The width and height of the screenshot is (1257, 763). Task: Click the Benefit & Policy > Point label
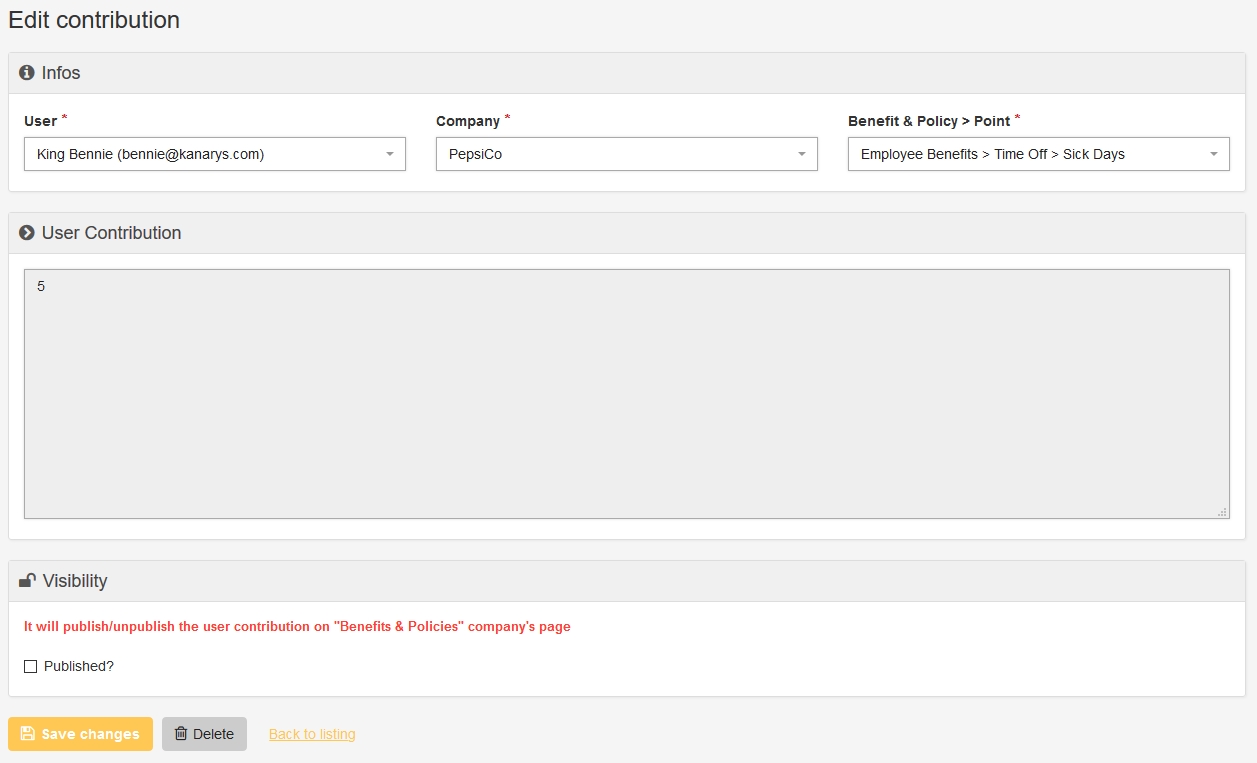929,121
